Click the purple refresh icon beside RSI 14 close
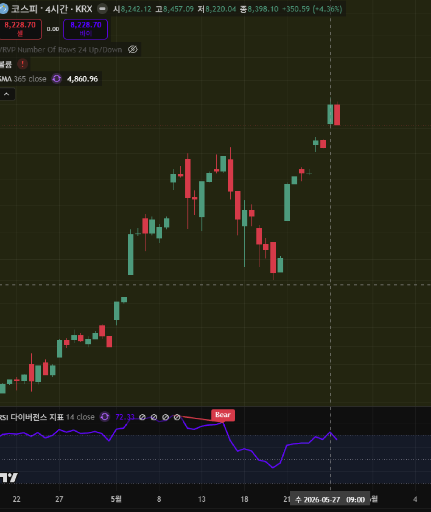The image size is (431, 512). [105, 417]
